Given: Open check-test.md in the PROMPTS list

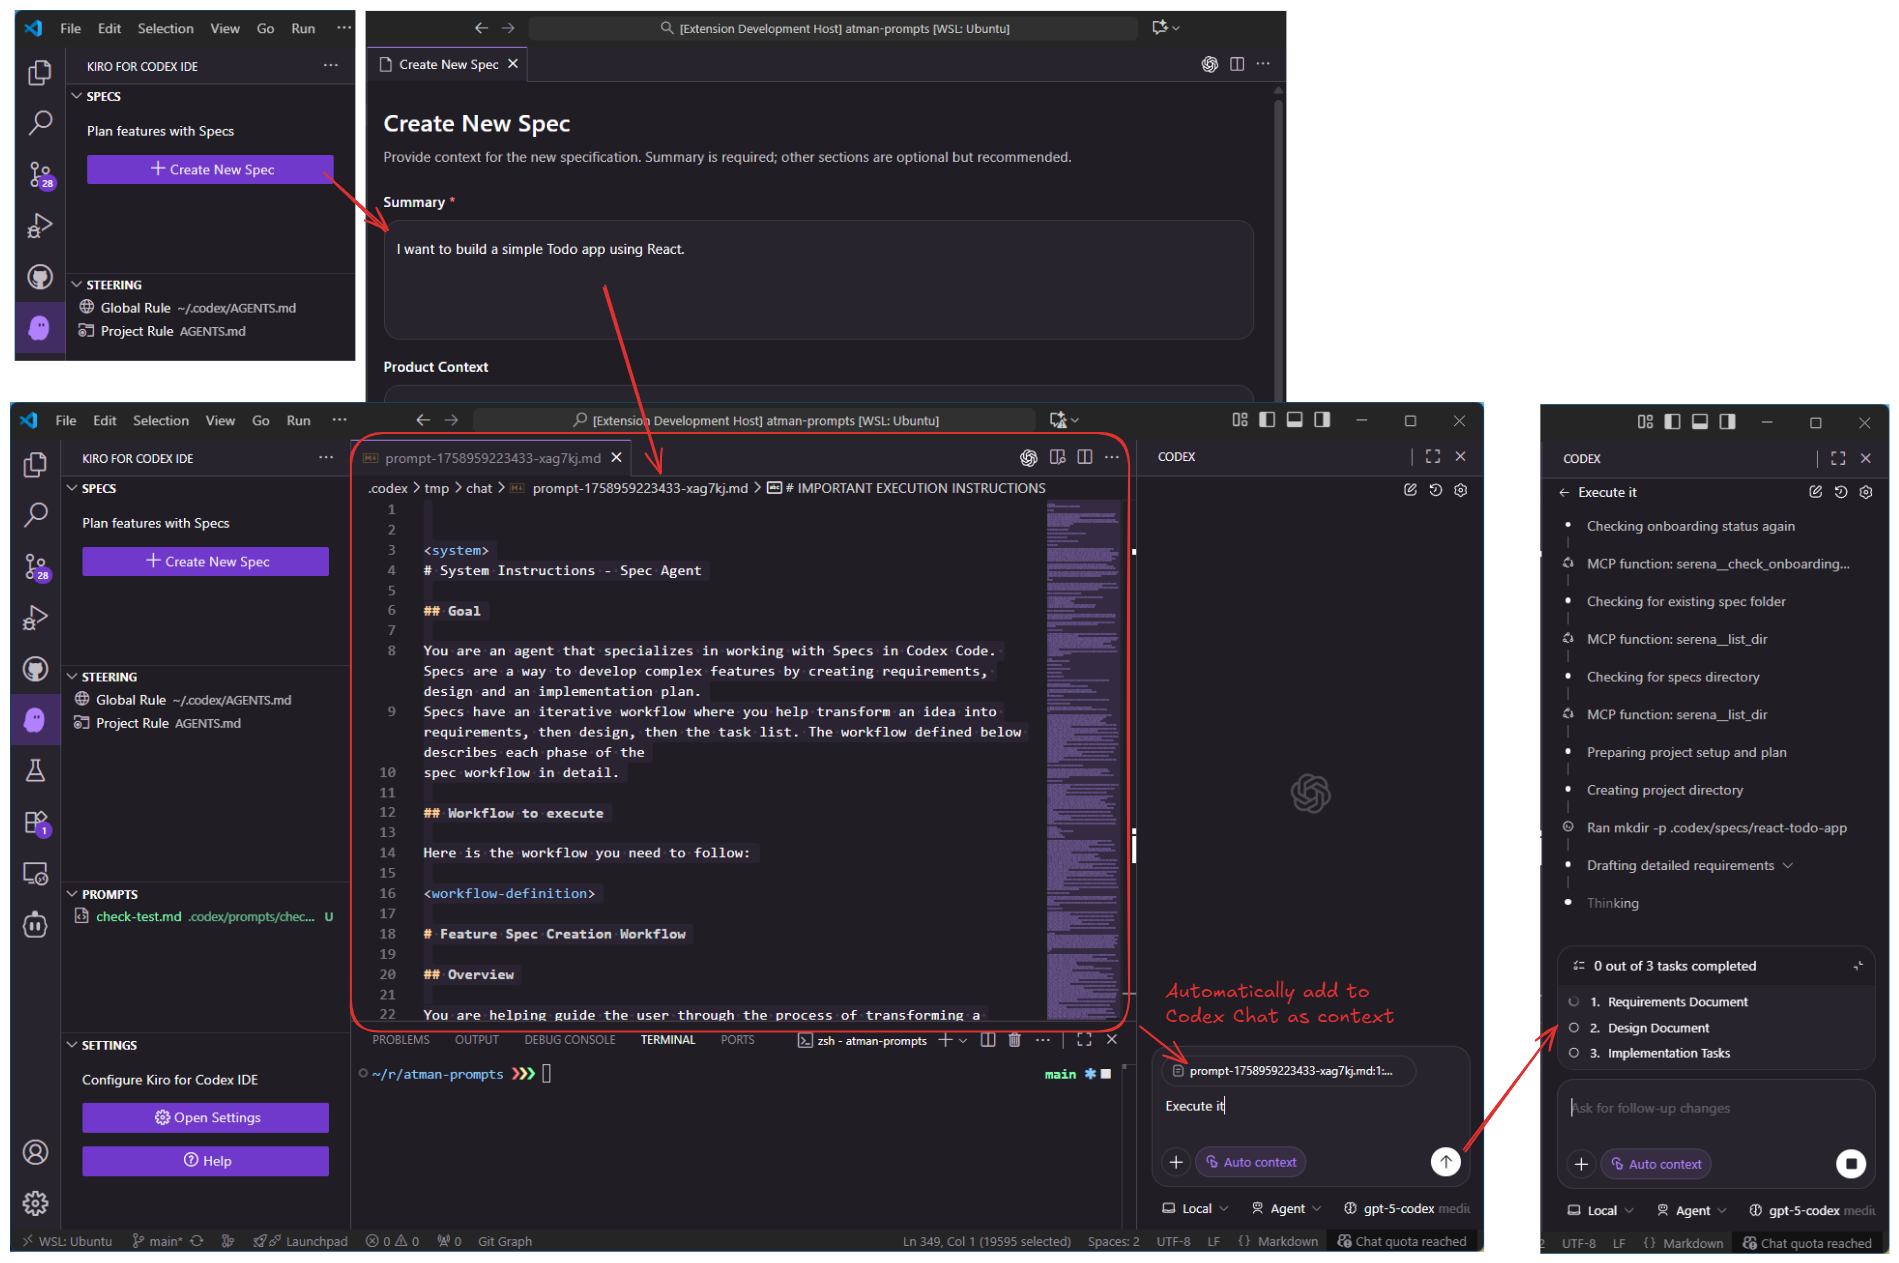Looking at the screenshot, I should 204,916.
